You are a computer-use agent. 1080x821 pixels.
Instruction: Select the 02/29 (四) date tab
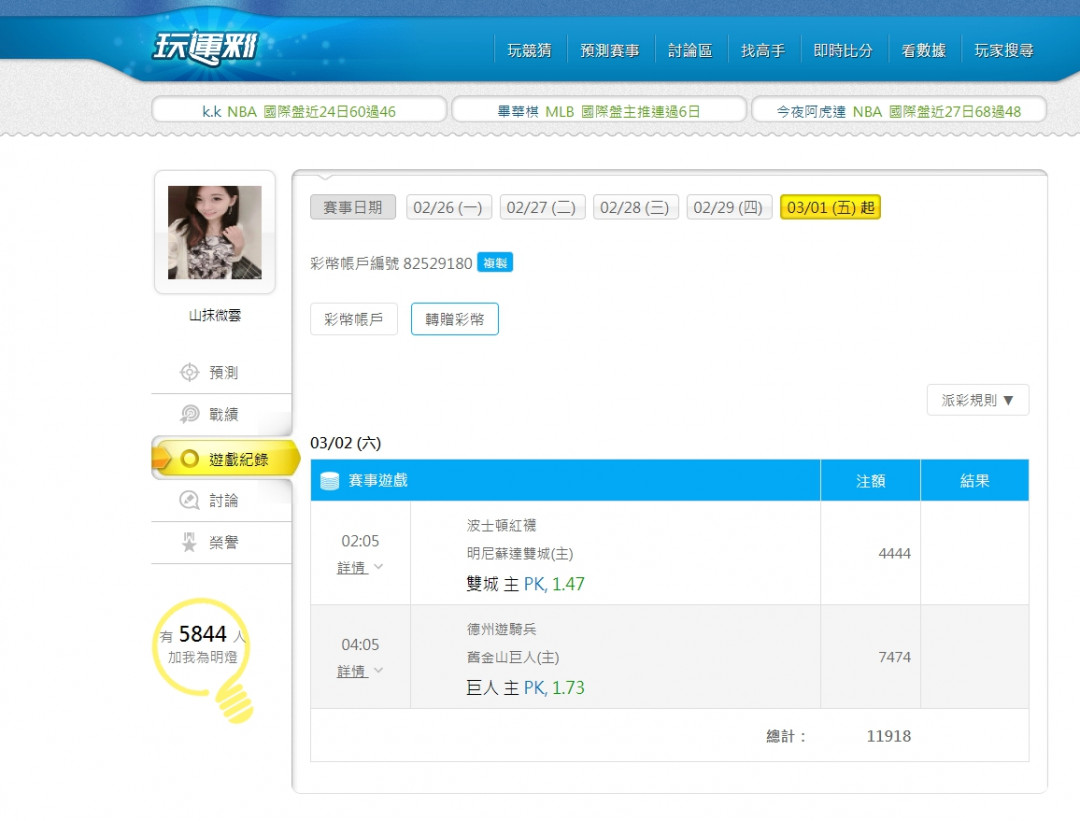click(x=728, y=207)
